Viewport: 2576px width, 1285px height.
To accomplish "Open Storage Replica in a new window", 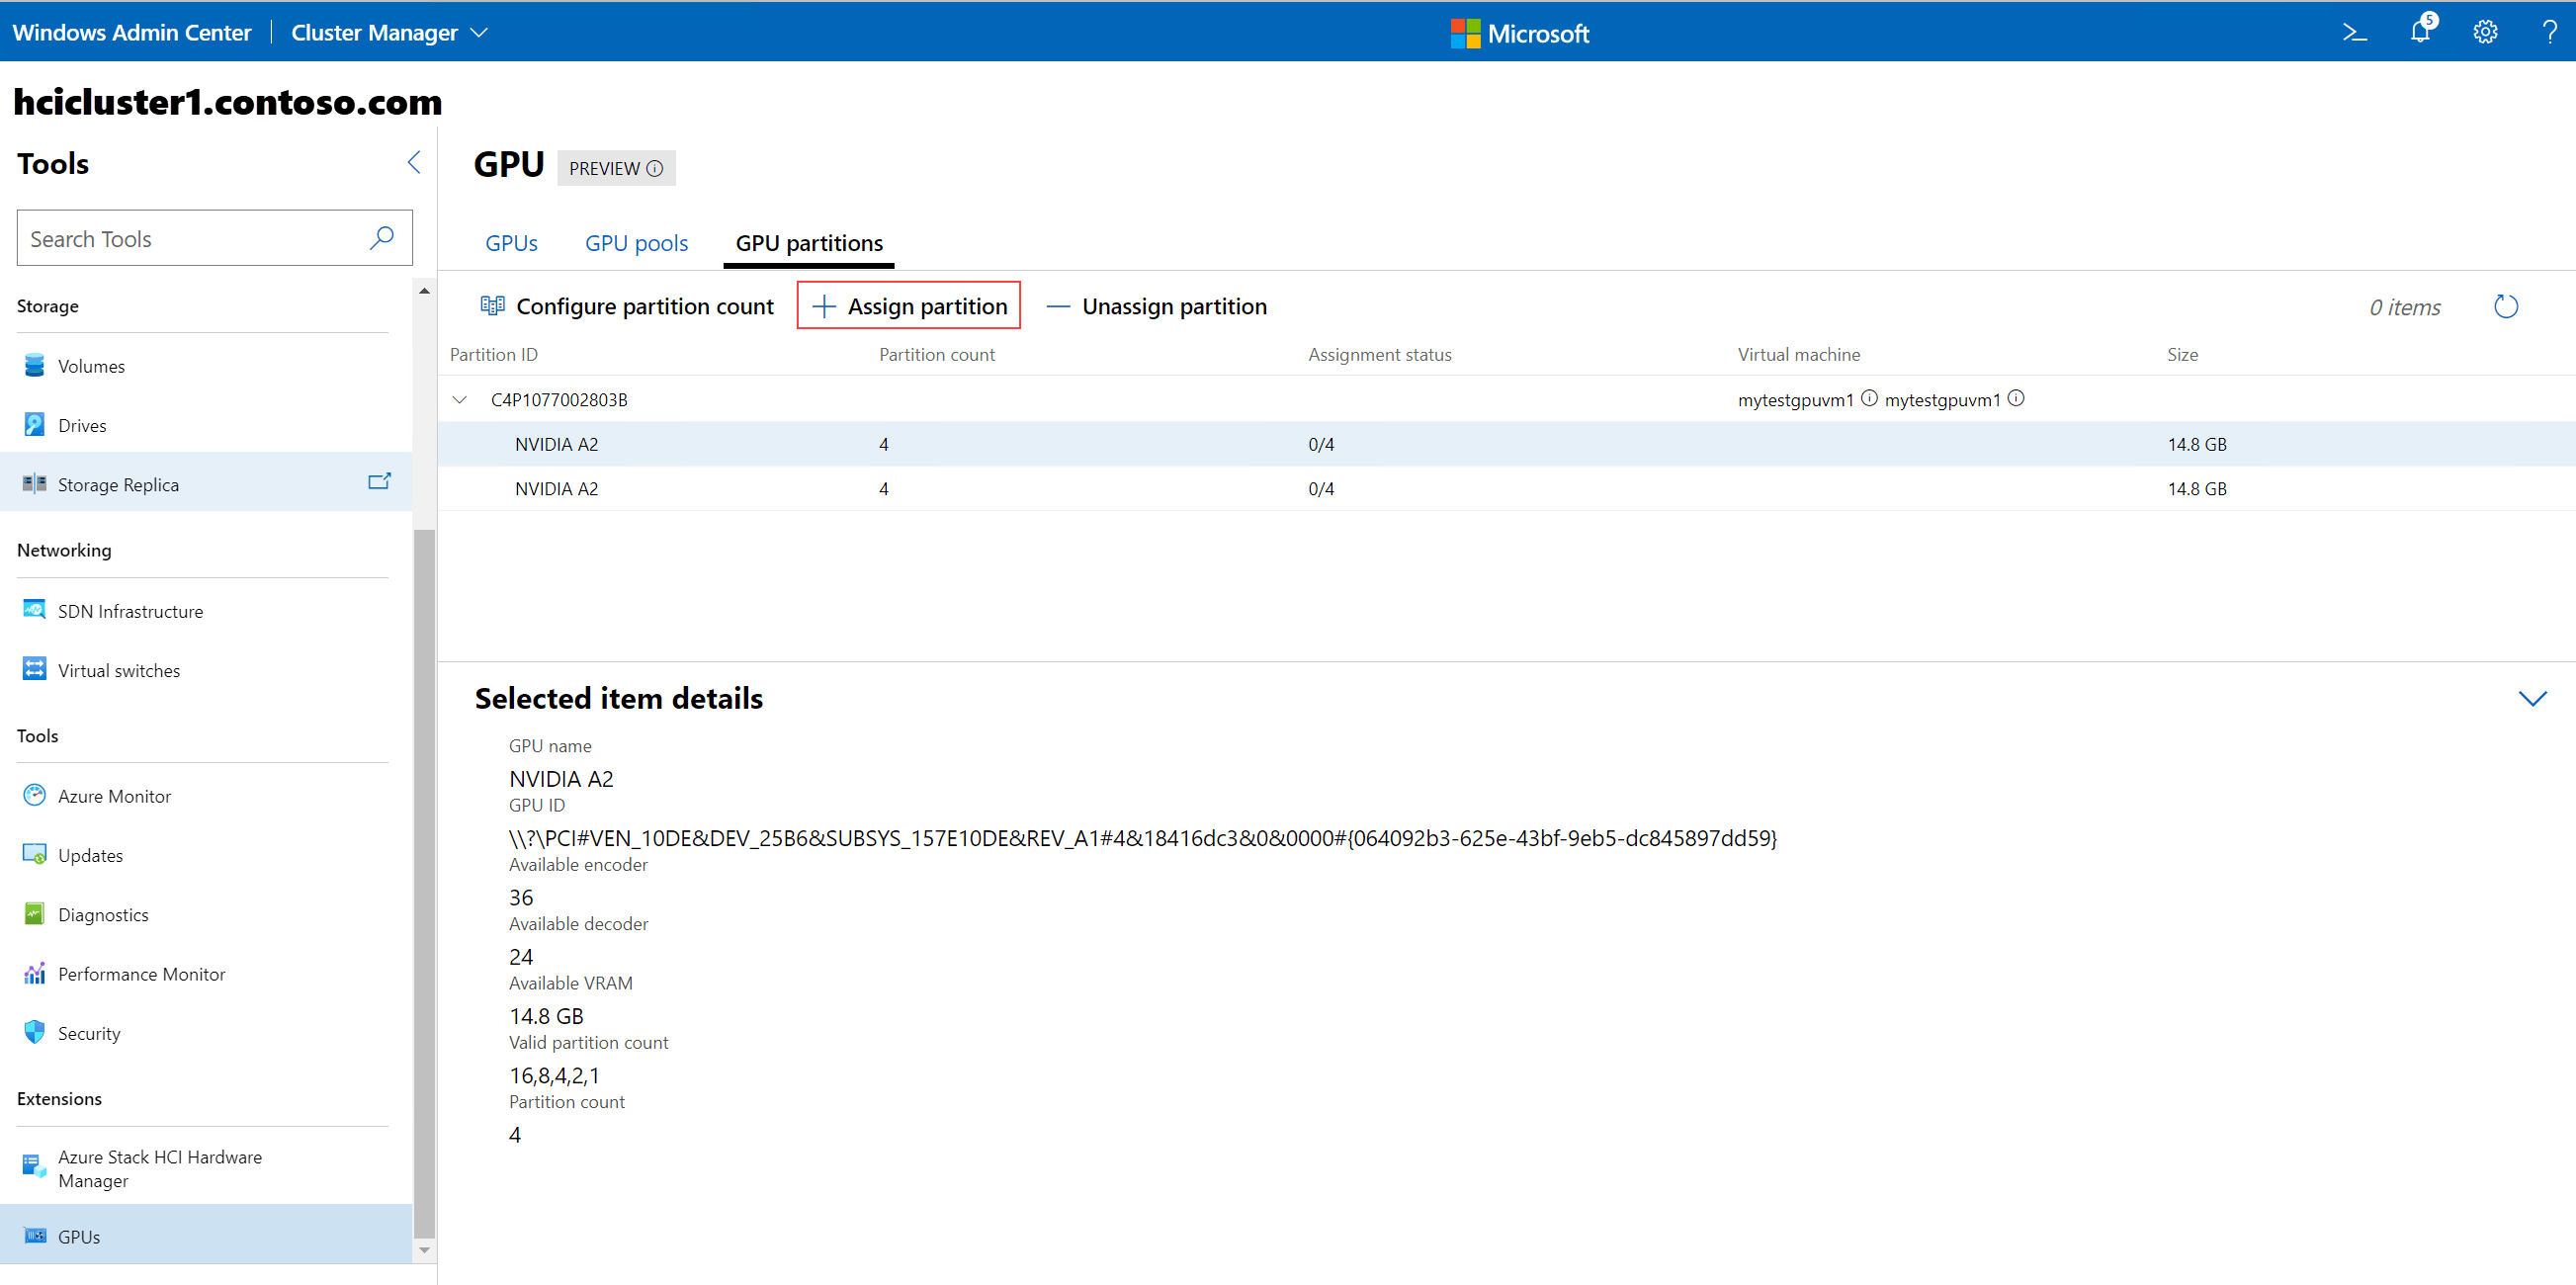I will click(x=379, y=481).
